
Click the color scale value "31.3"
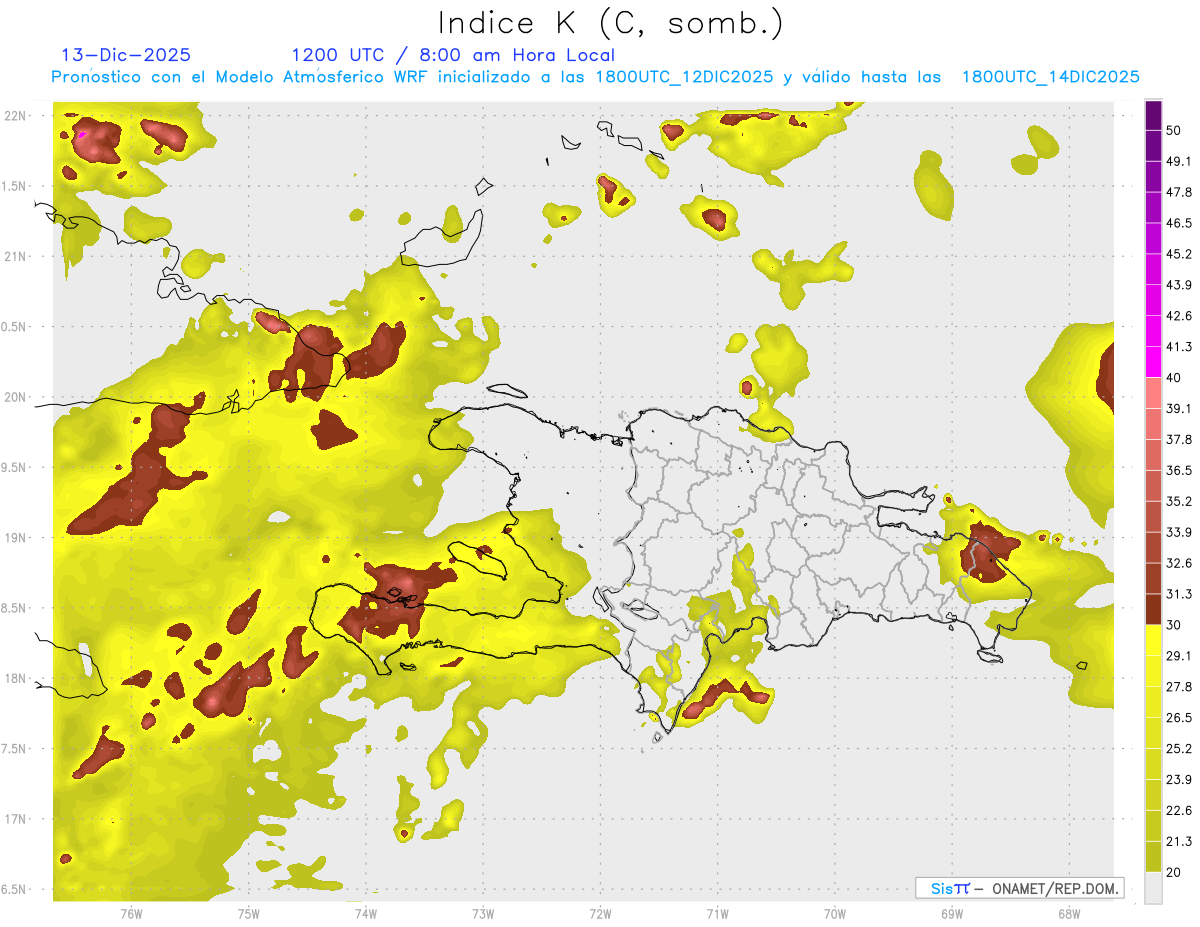pos(1179,594)
